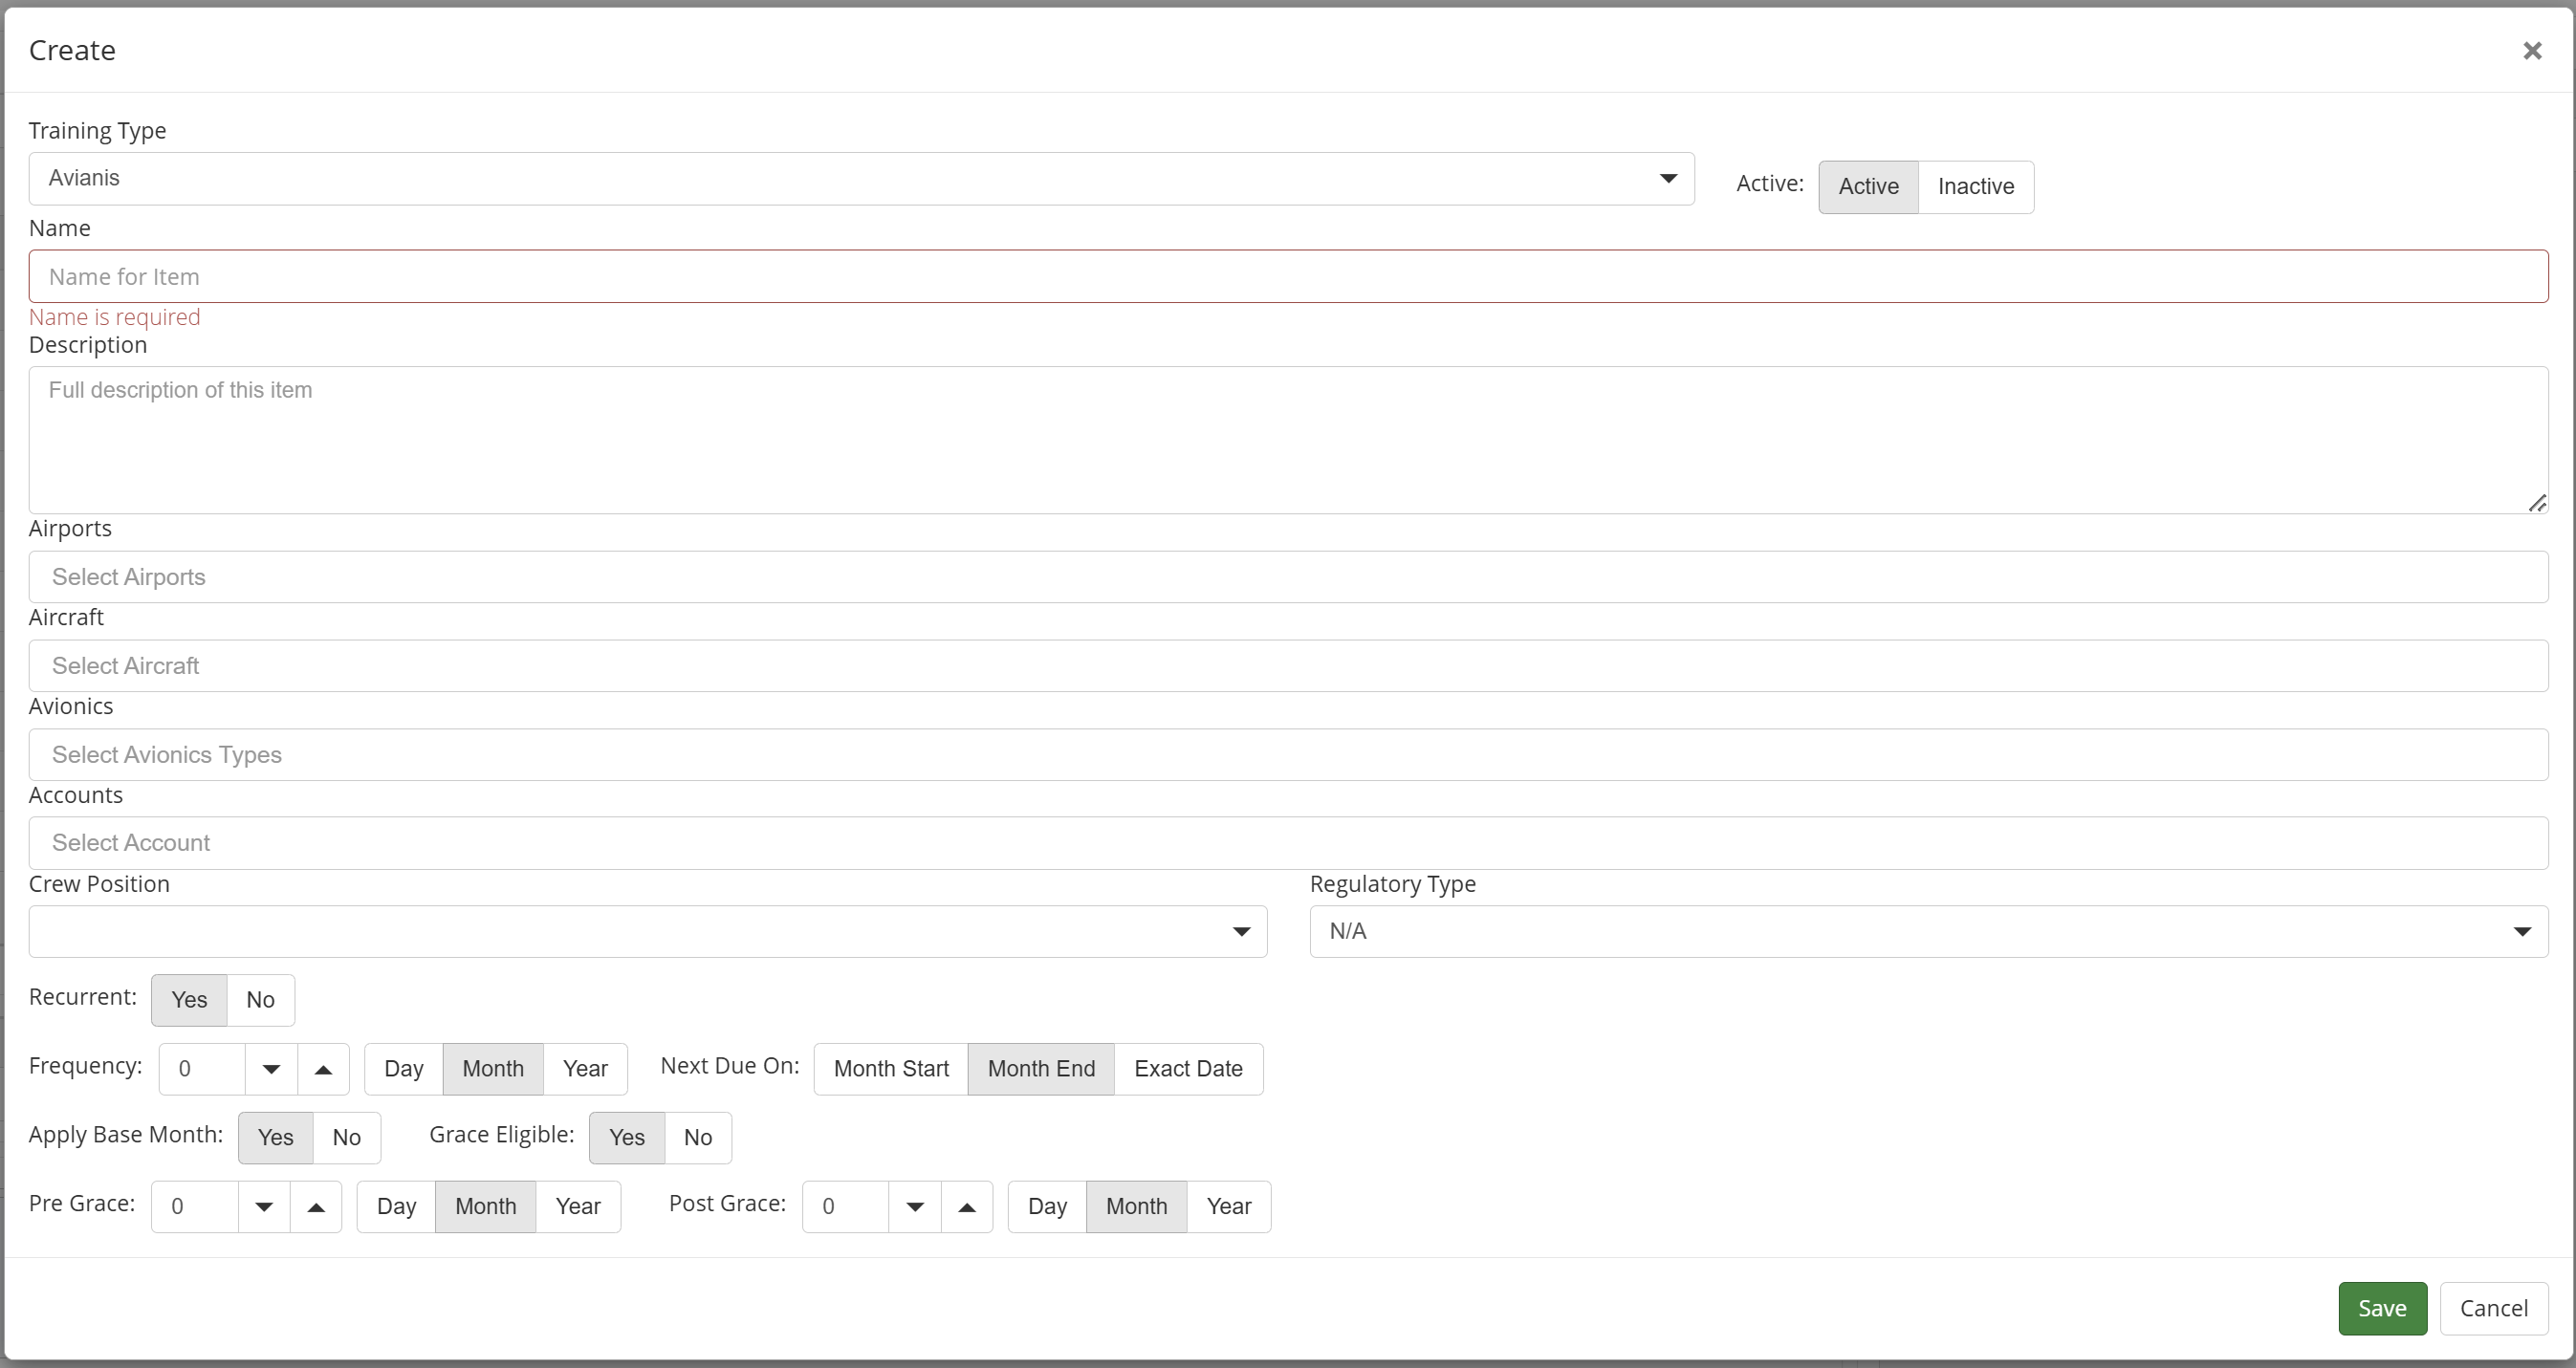Click the green Save button
This screenshot has width=2576, height=1368.
pos(2382,1309)
